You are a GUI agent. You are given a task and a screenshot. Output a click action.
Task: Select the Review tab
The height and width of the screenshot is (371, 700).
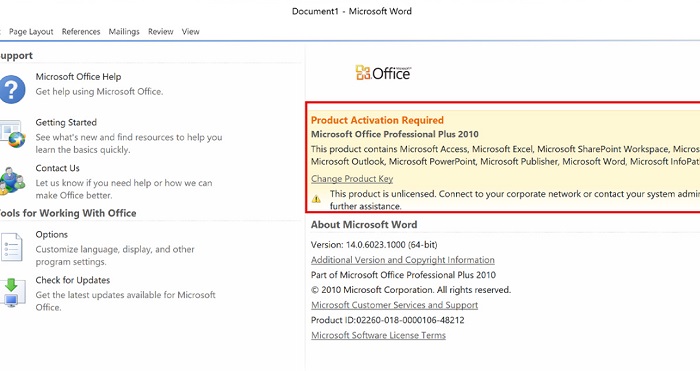pos(161,32)
